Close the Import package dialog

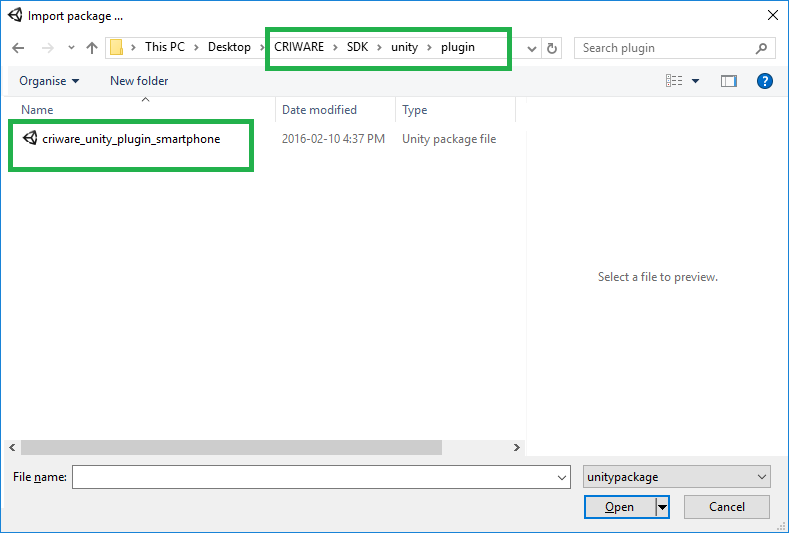pos(773,16)
